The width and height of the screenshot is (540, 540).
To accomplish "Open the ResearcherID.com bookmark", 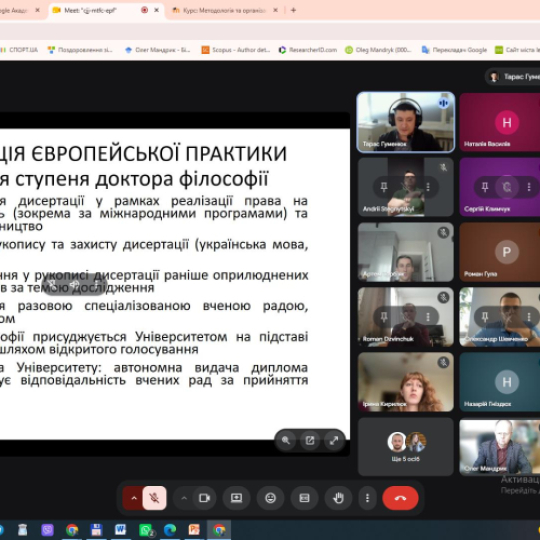I will pos(308,50).
